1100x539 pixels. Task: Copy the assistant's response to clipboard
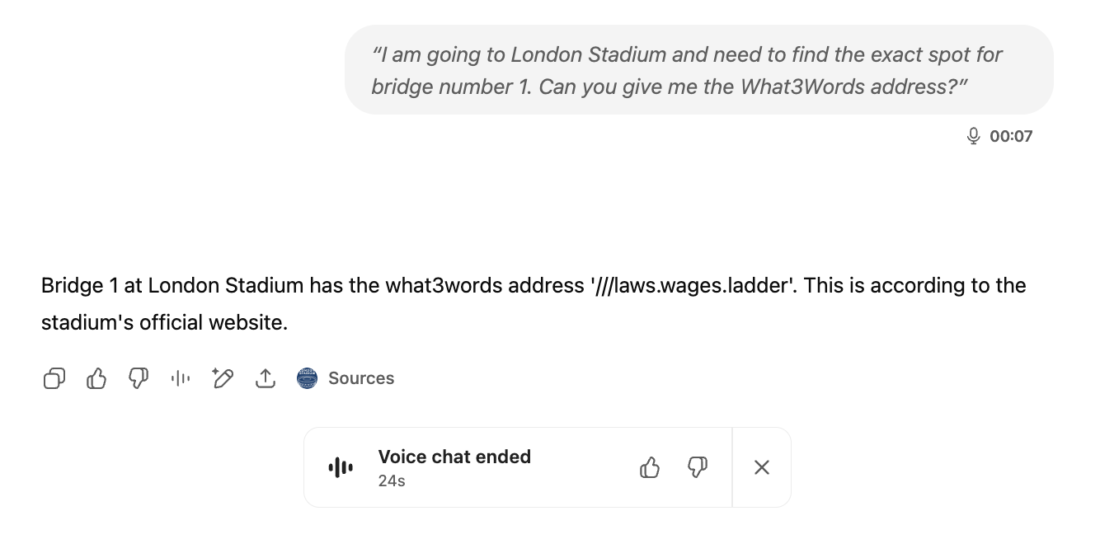54,378
